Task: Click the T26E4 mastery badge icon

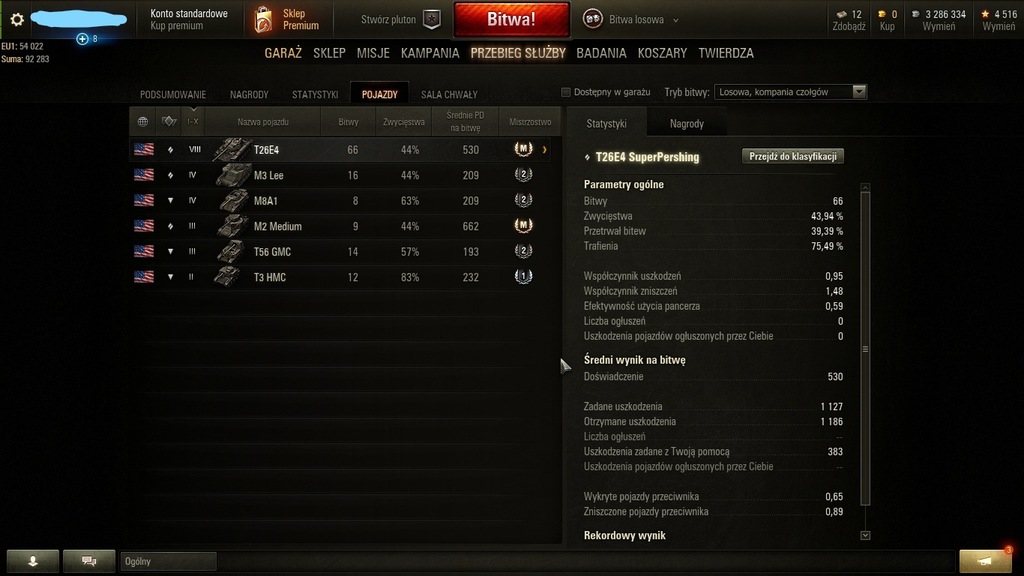Action: tap(523, 150)
